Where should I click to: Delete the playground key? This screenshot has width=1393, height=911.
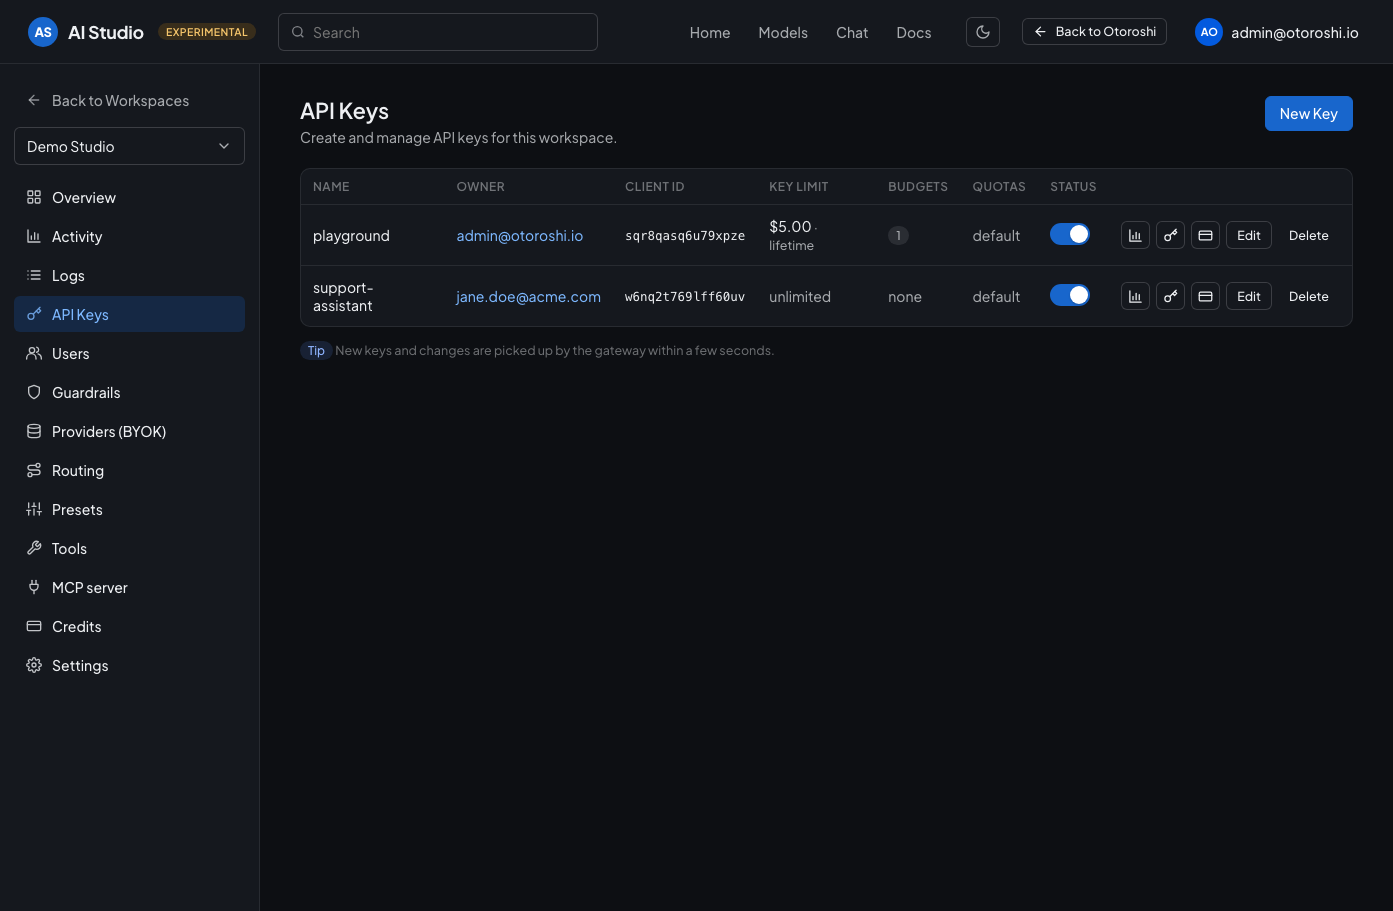point(1308,235)
